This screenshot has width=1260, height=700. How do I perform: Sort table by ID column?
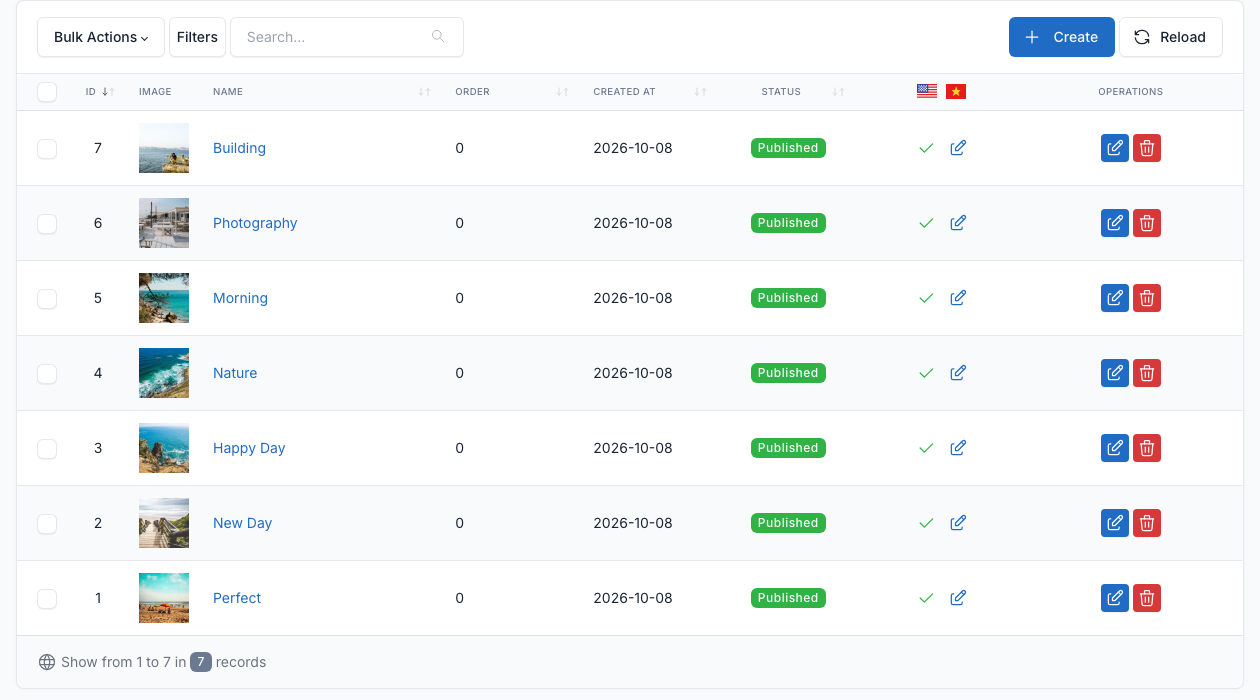[x=100, y=92]
